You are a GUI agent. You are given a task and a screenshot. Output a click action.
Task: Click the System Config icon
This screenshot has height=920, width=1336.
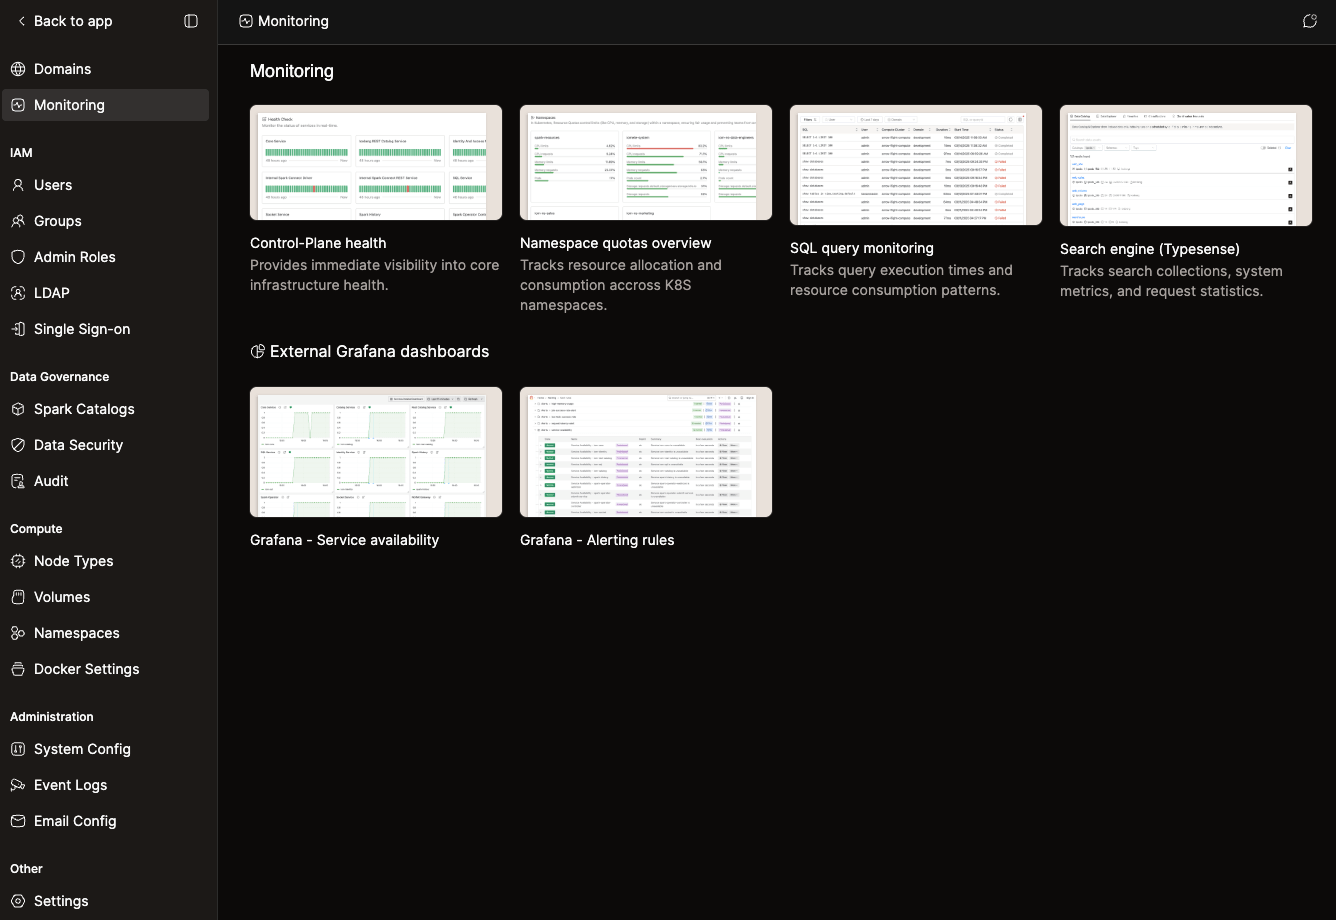coord(18,749)
